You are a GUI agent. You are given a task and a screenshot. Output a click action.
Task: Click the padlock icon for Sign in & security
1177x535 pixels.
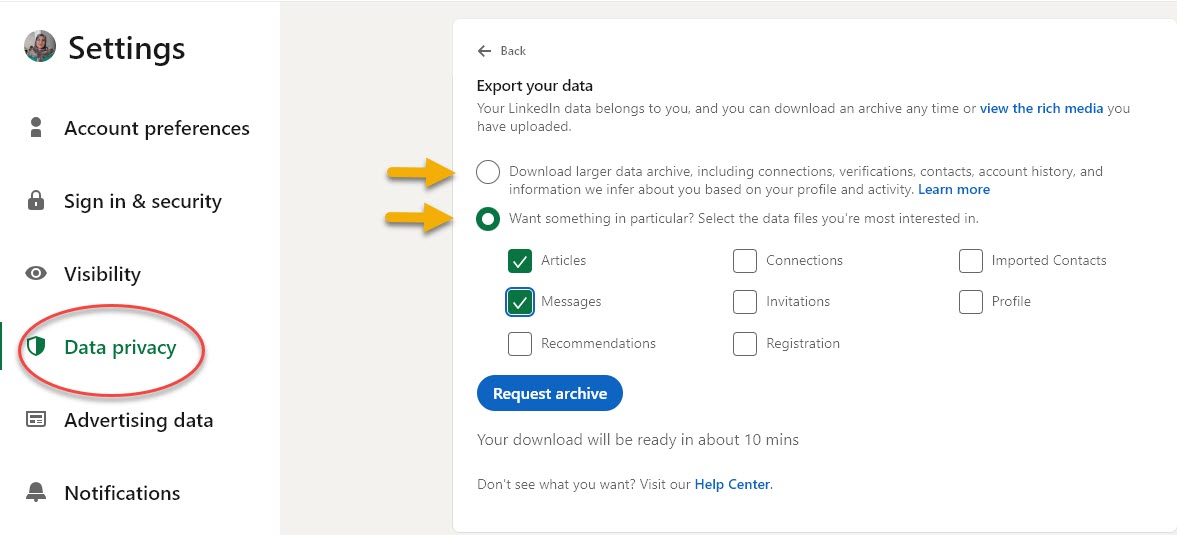[x=37, y=201]
